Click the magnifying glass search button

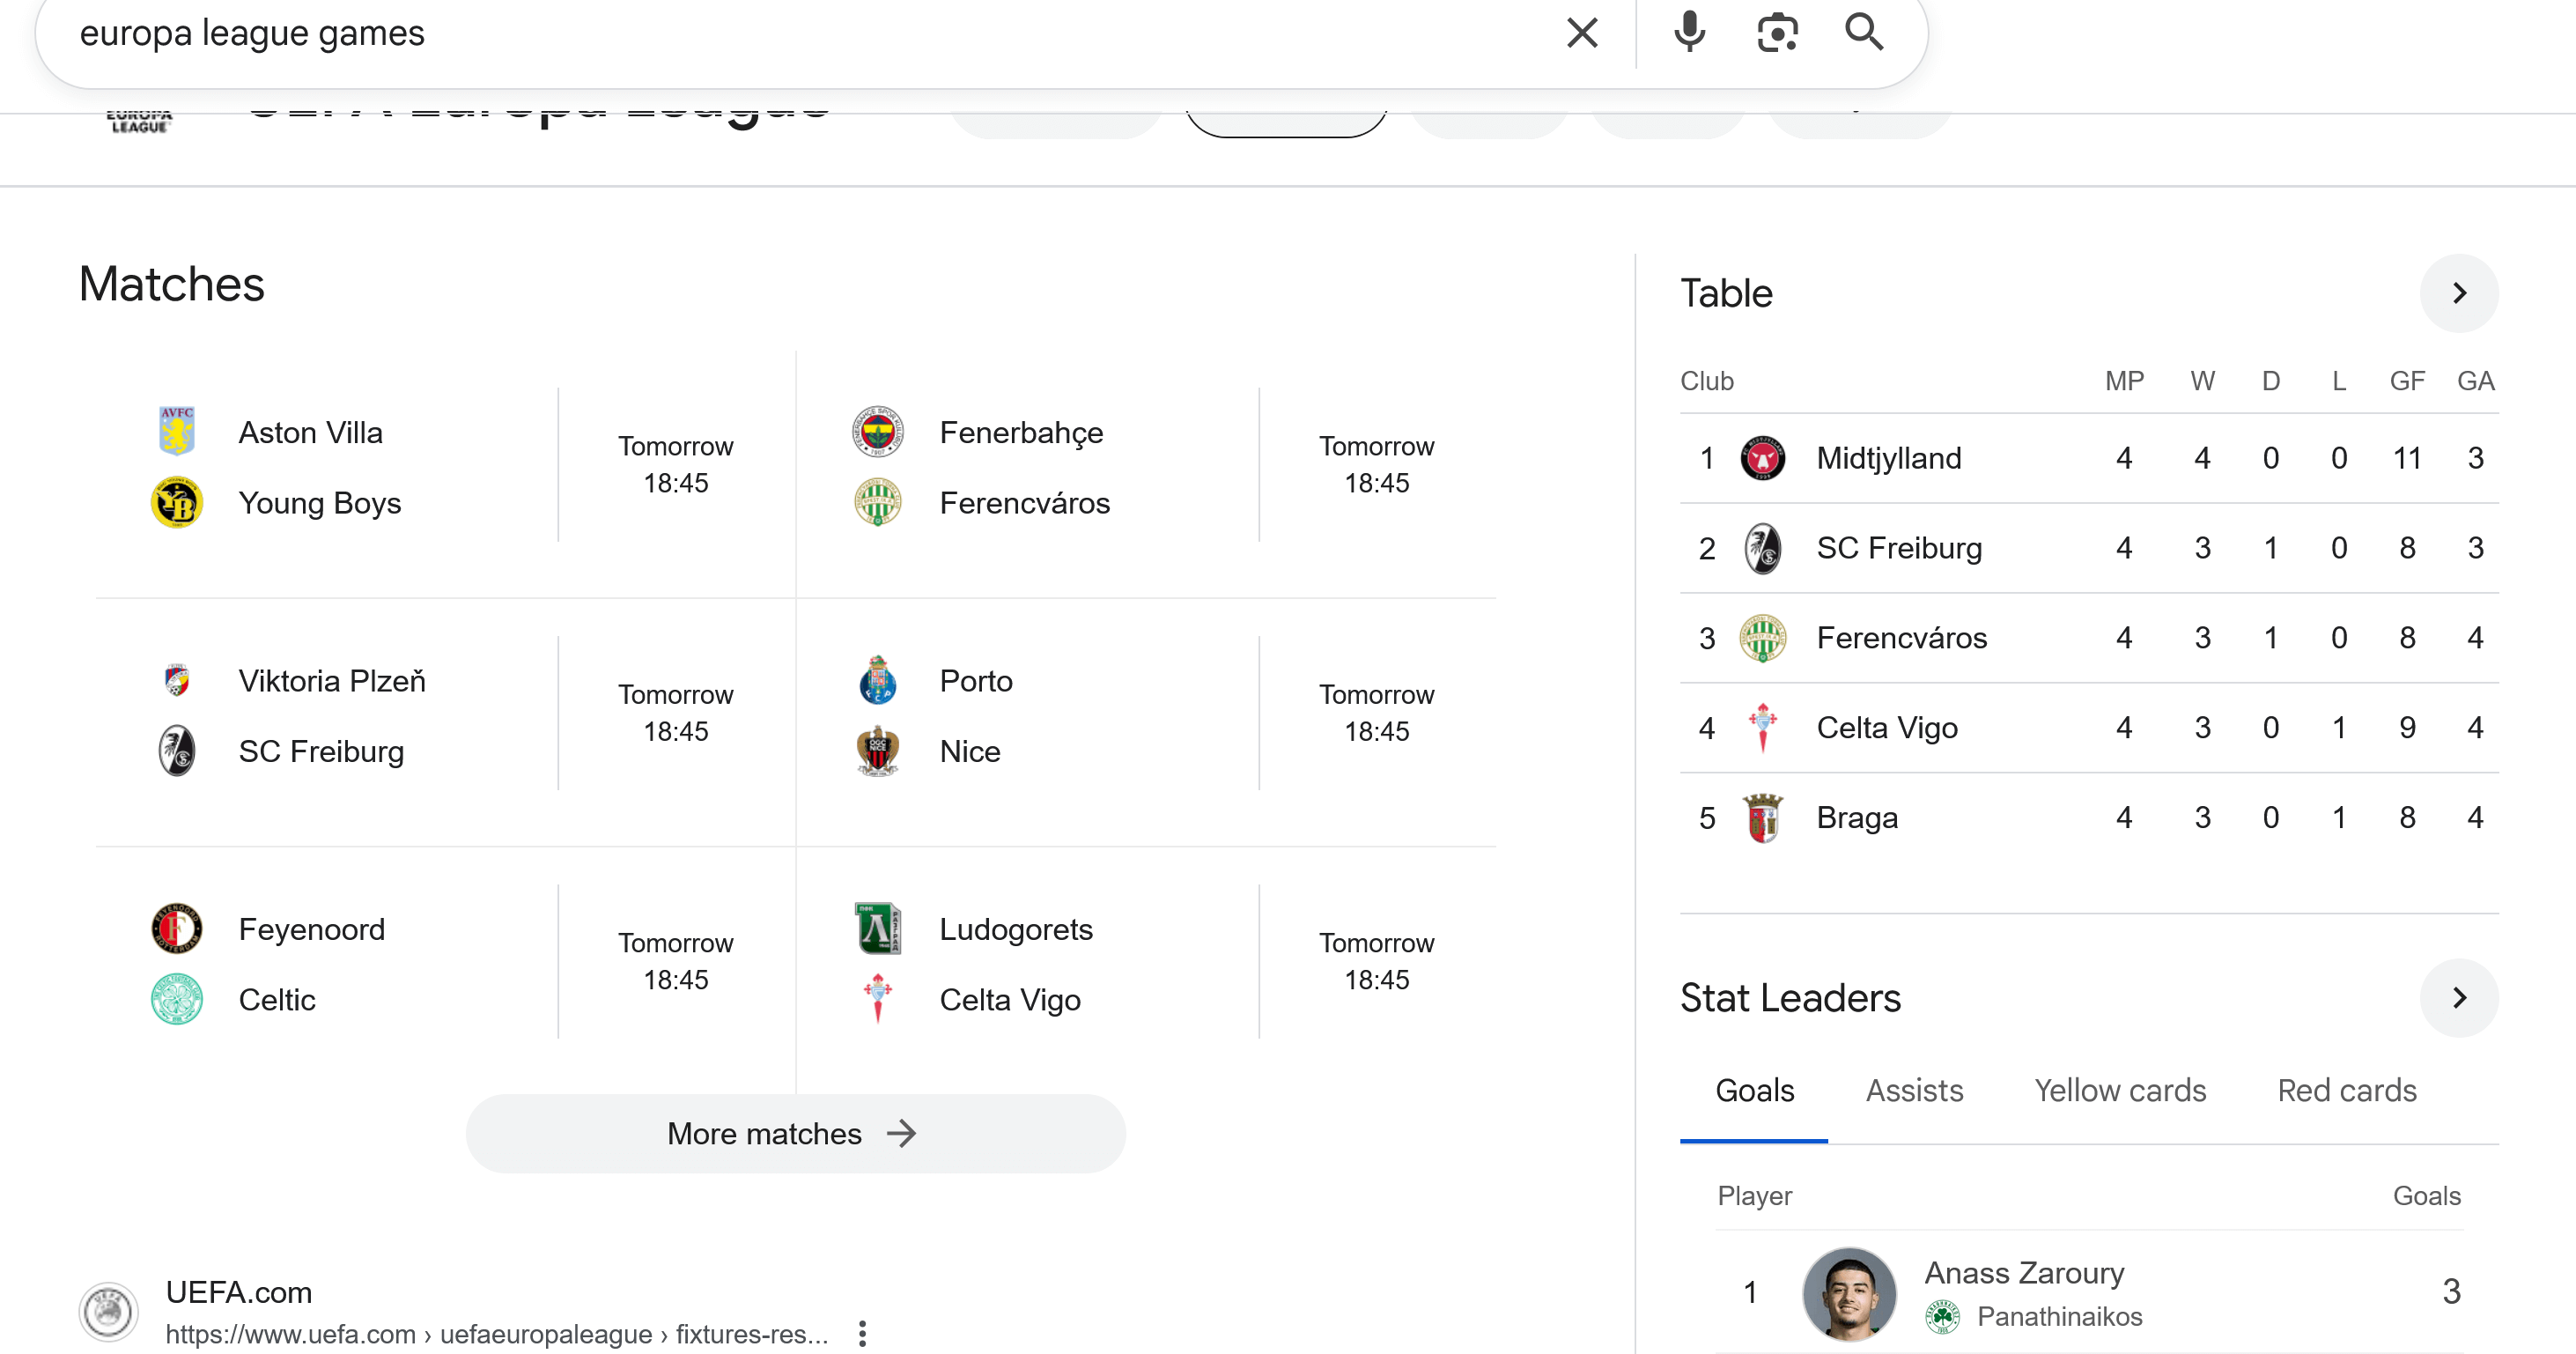(1864, 33)
